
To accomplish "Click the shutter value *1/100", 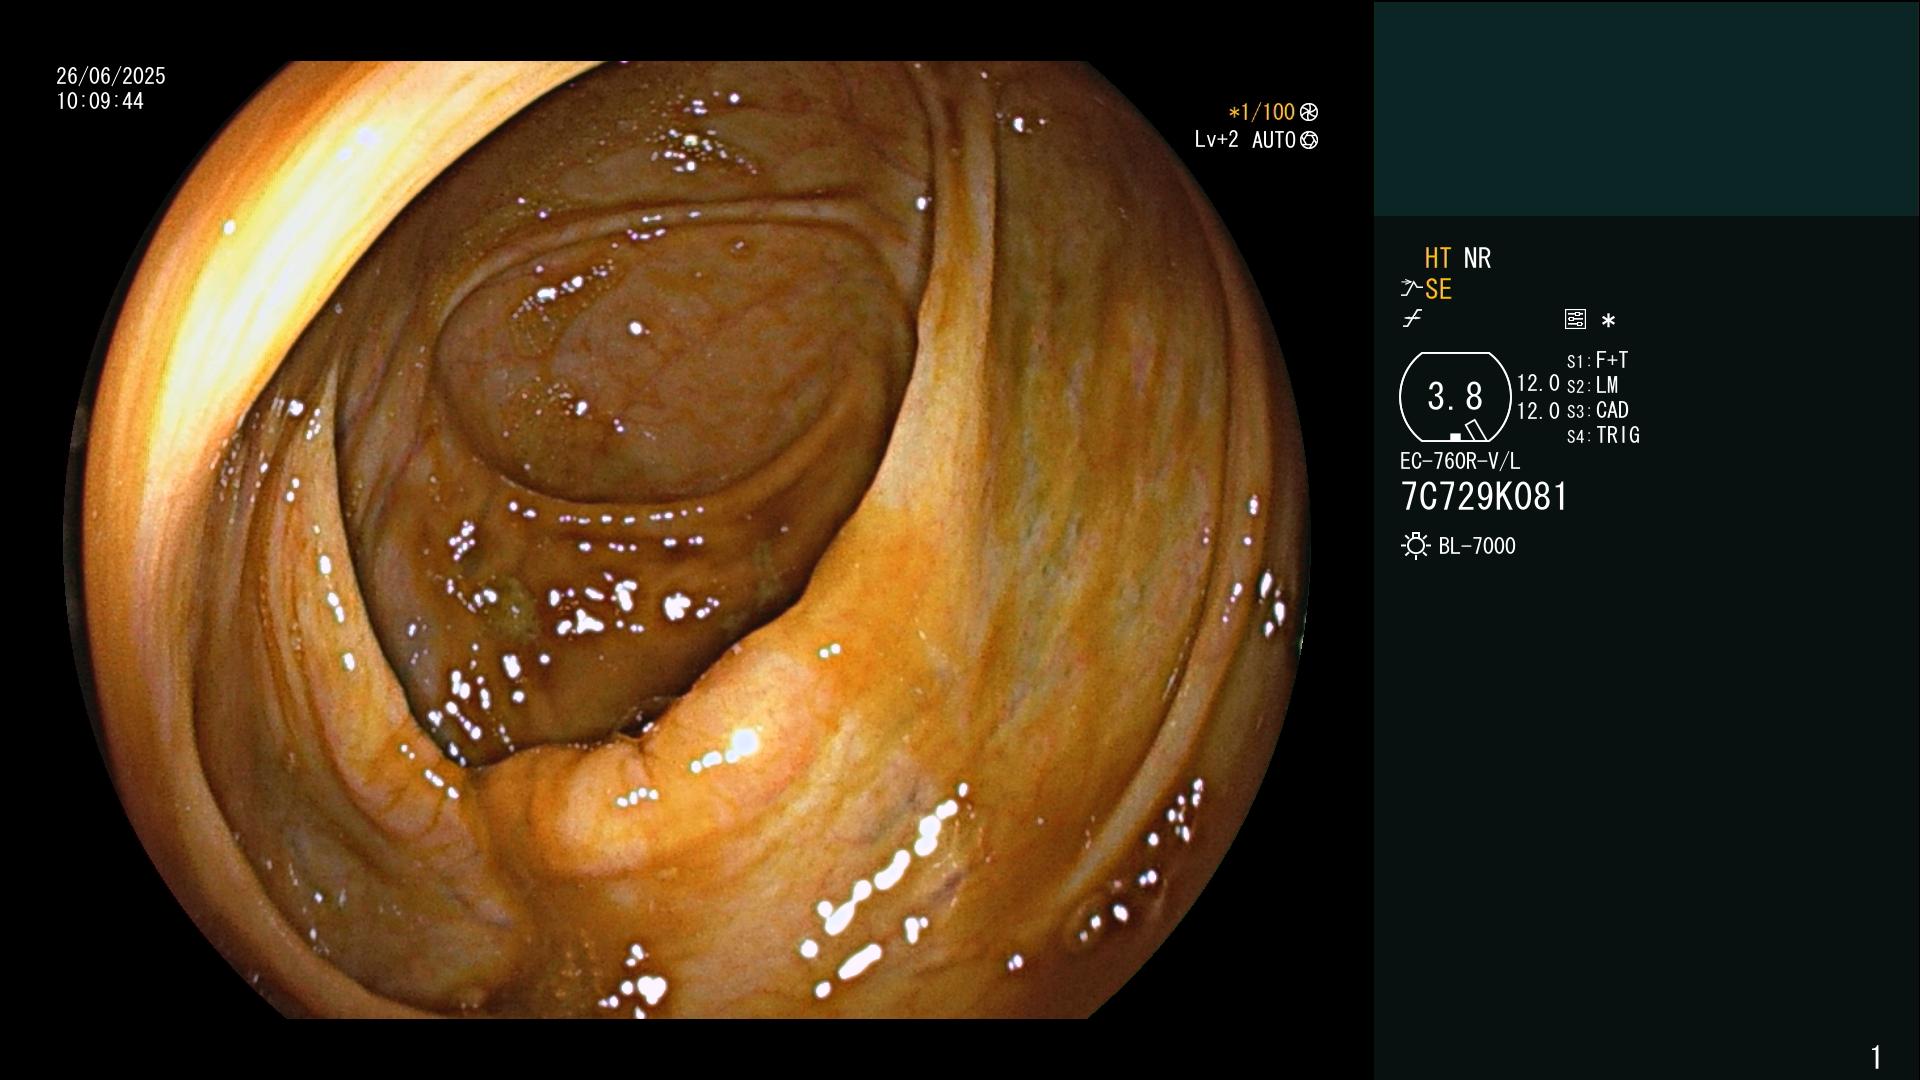I will pyautogui.click(x=1261, y=112).
